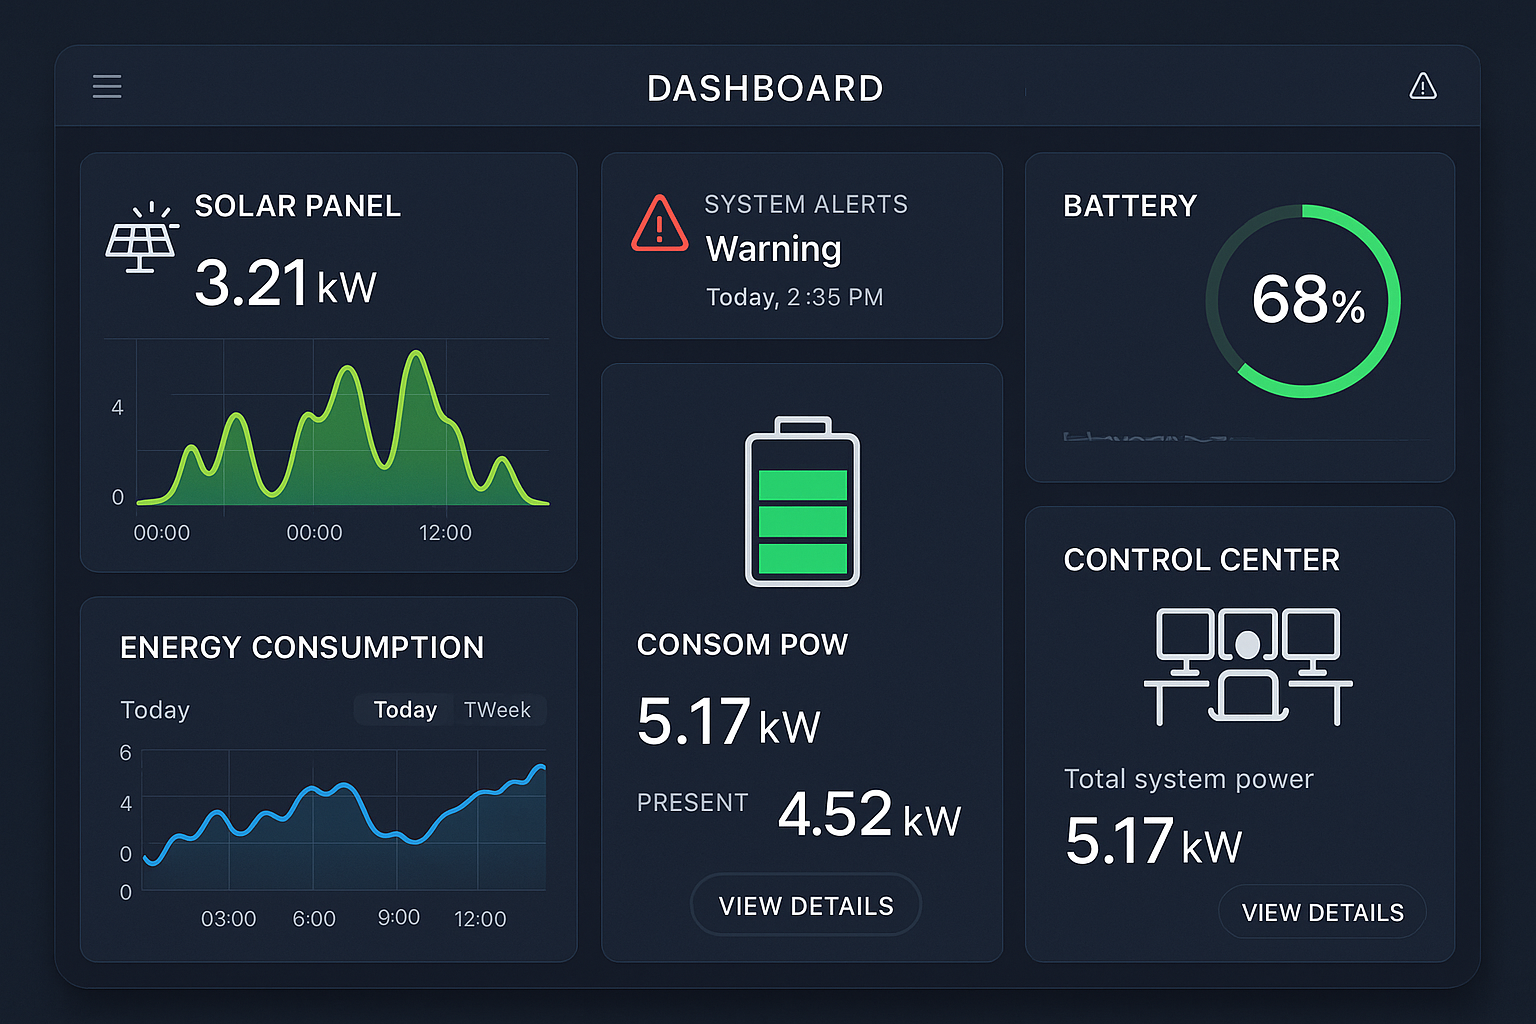Screen dimensions: 1536x1024
Task: Click the green battery icon
Action: (802, 502)
